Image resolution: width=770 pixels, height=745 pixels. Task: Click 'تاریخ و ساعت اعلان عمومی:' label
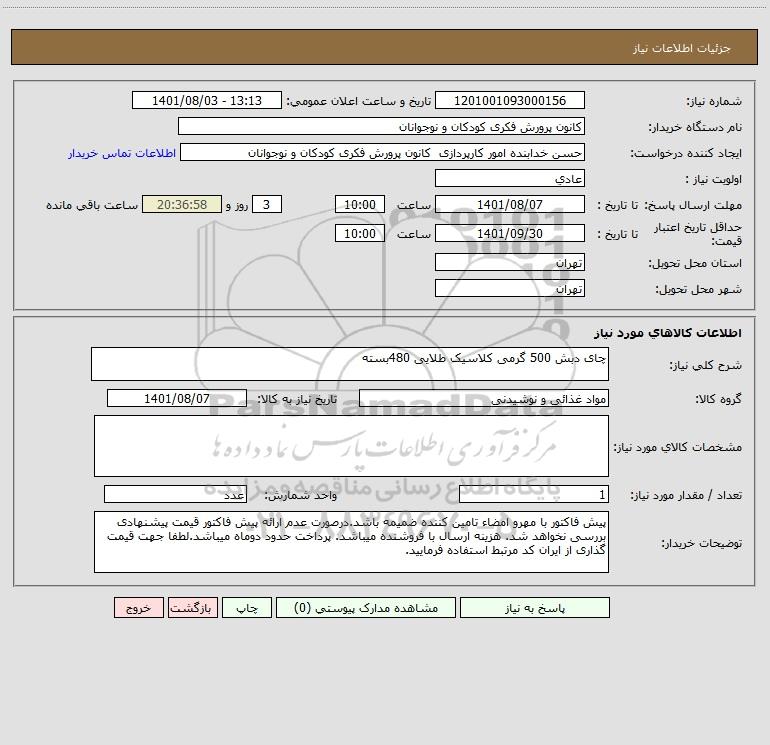click(359, 101)
